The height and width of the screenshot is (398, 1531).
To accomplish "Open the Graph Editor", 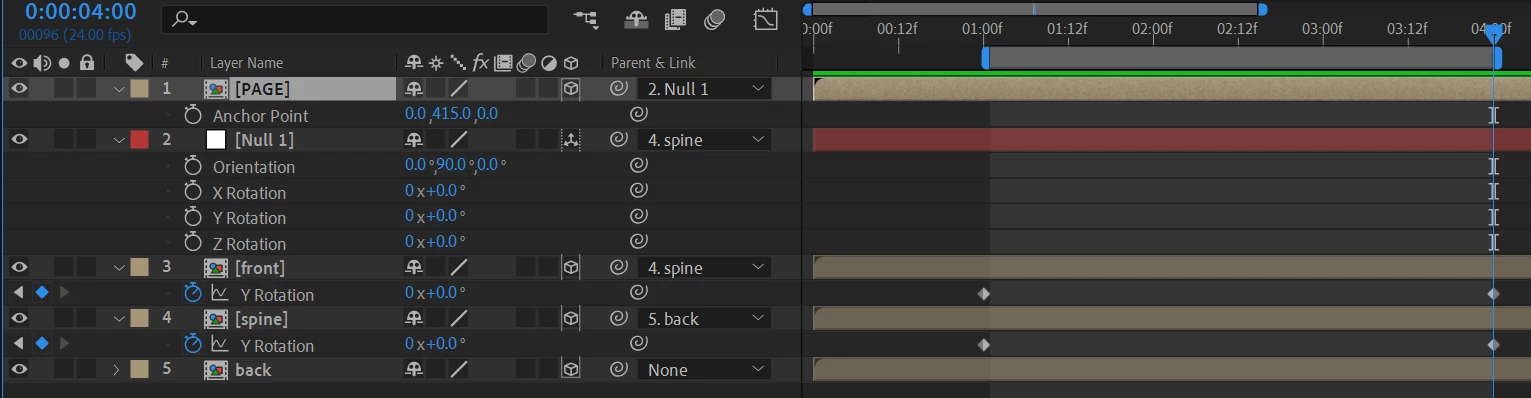I will (x=765, y=19).
